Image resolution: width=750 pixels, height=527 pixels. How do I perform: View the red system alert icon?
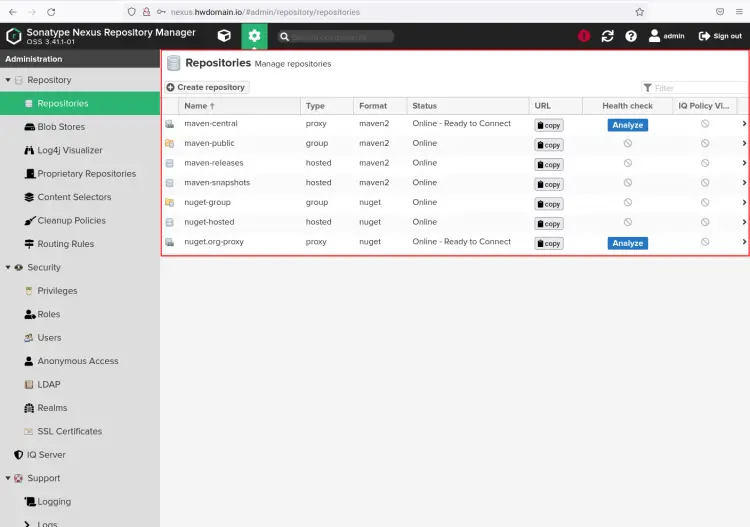tap(584, 36)
